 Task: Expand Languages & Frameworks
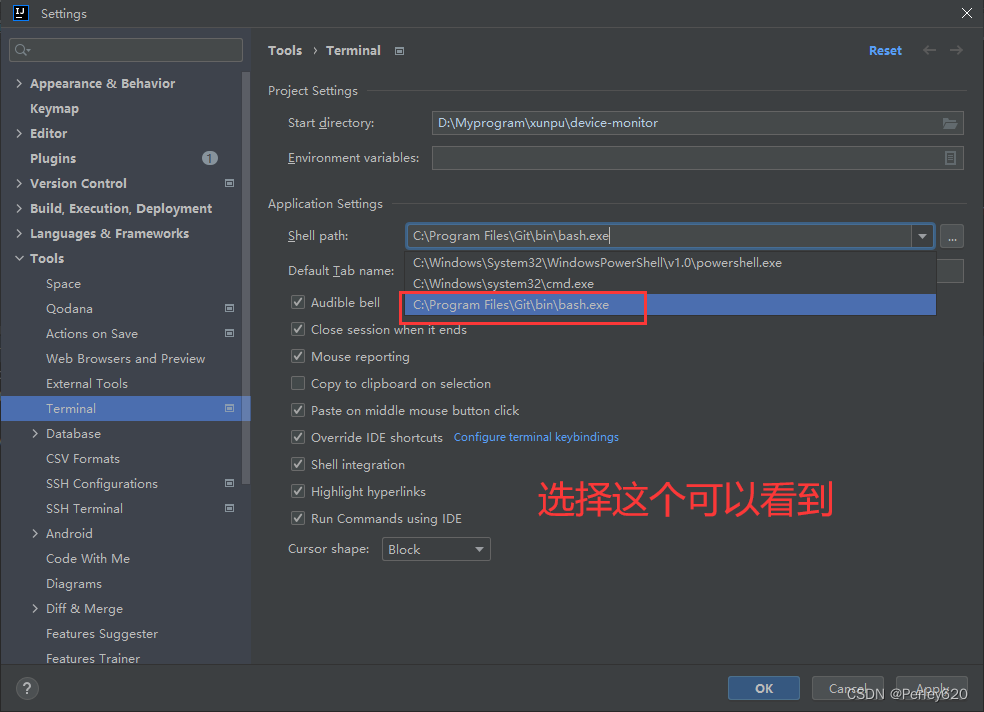[19, 233]
